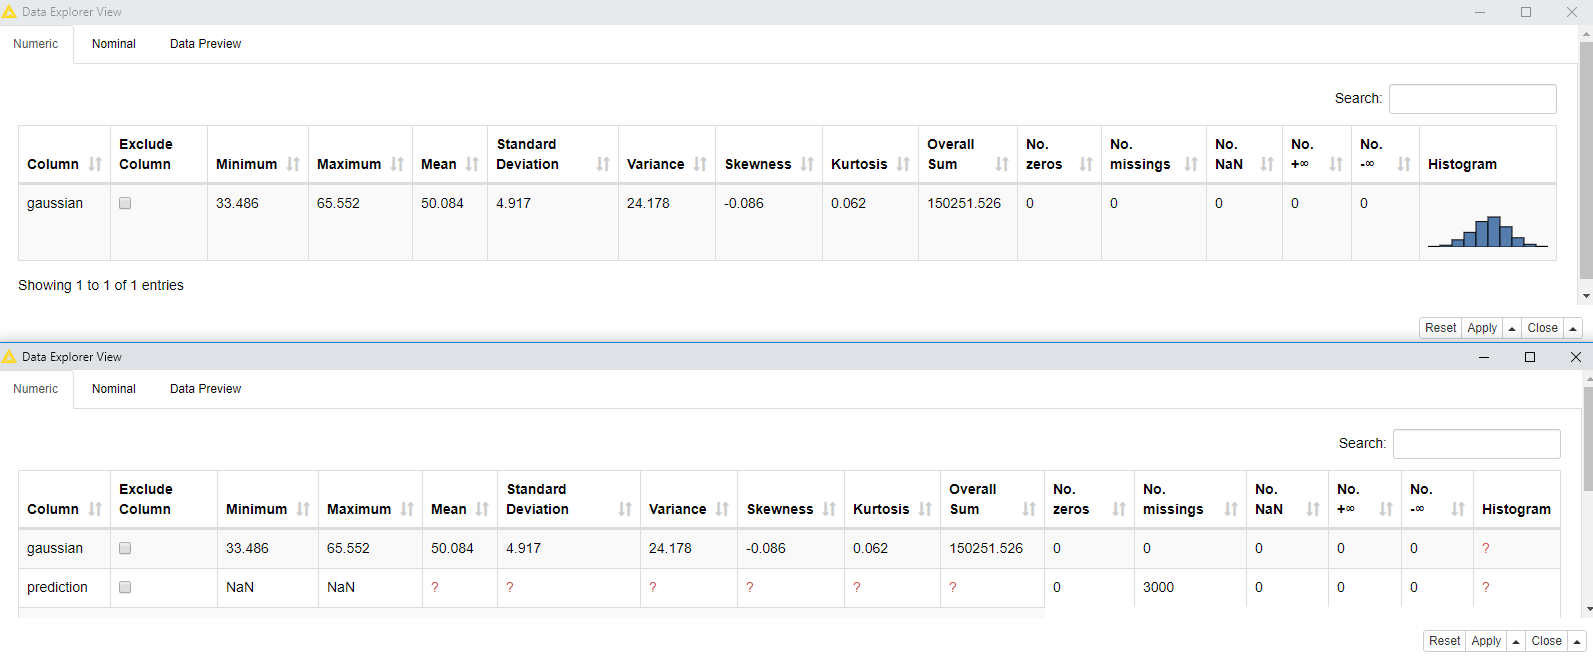Switch to Nominal tab in top window
This screenshot has width=1593, height=662.
[x=114, y=44]
